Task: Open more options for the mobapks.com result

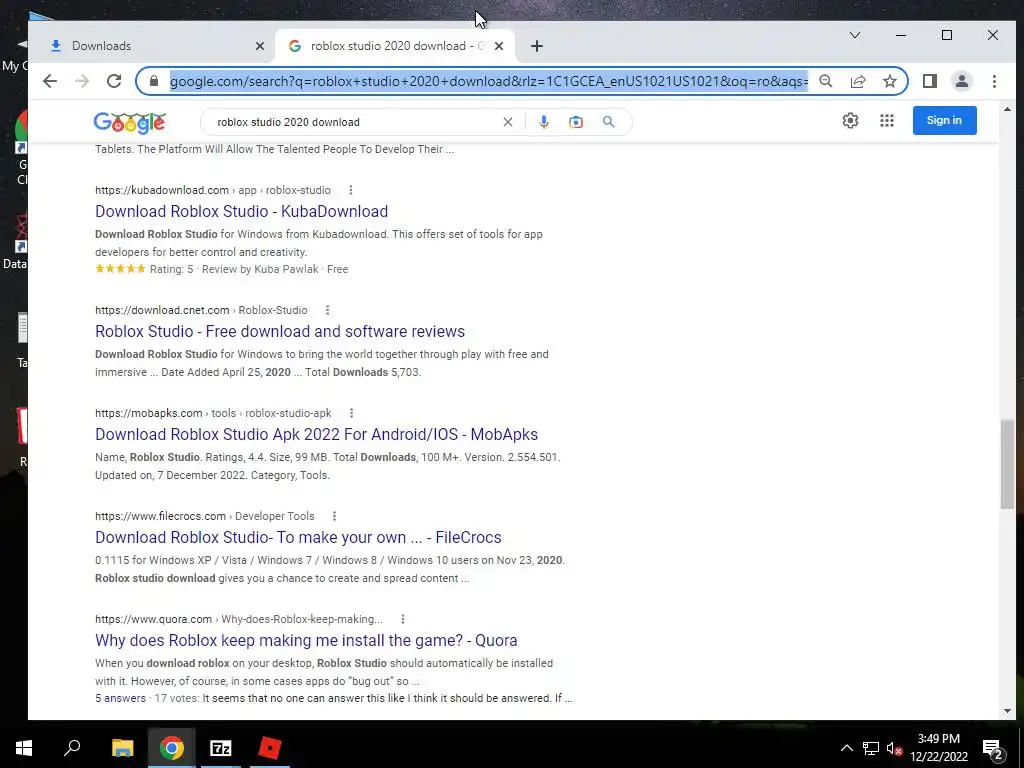Action: coord(351,413)
